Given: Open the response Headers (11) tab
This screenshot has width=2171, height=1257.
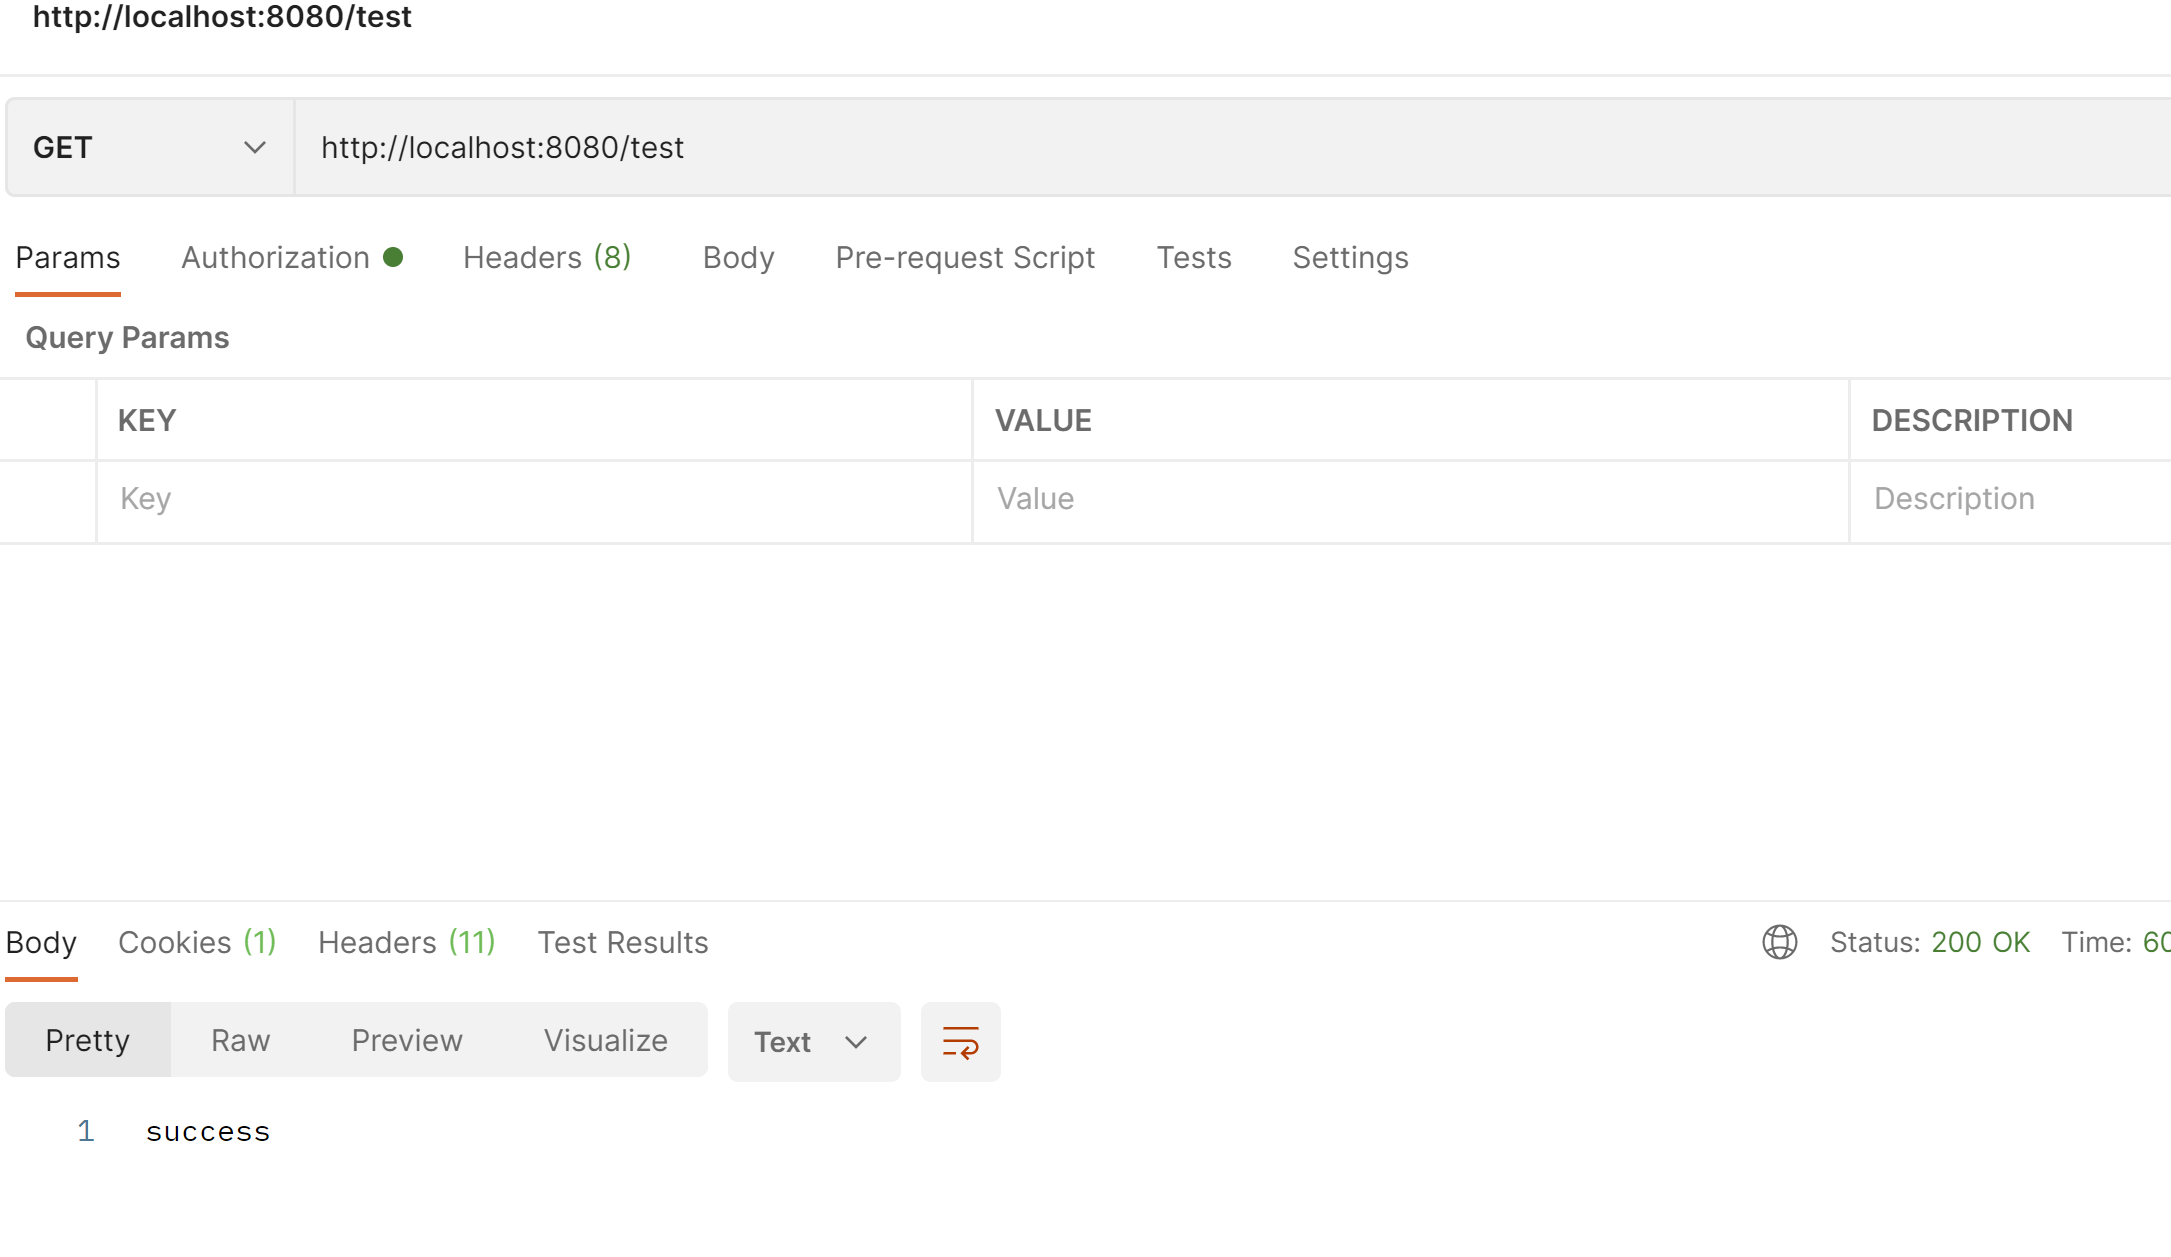Looking at the screenshot, I should [406, 943].
